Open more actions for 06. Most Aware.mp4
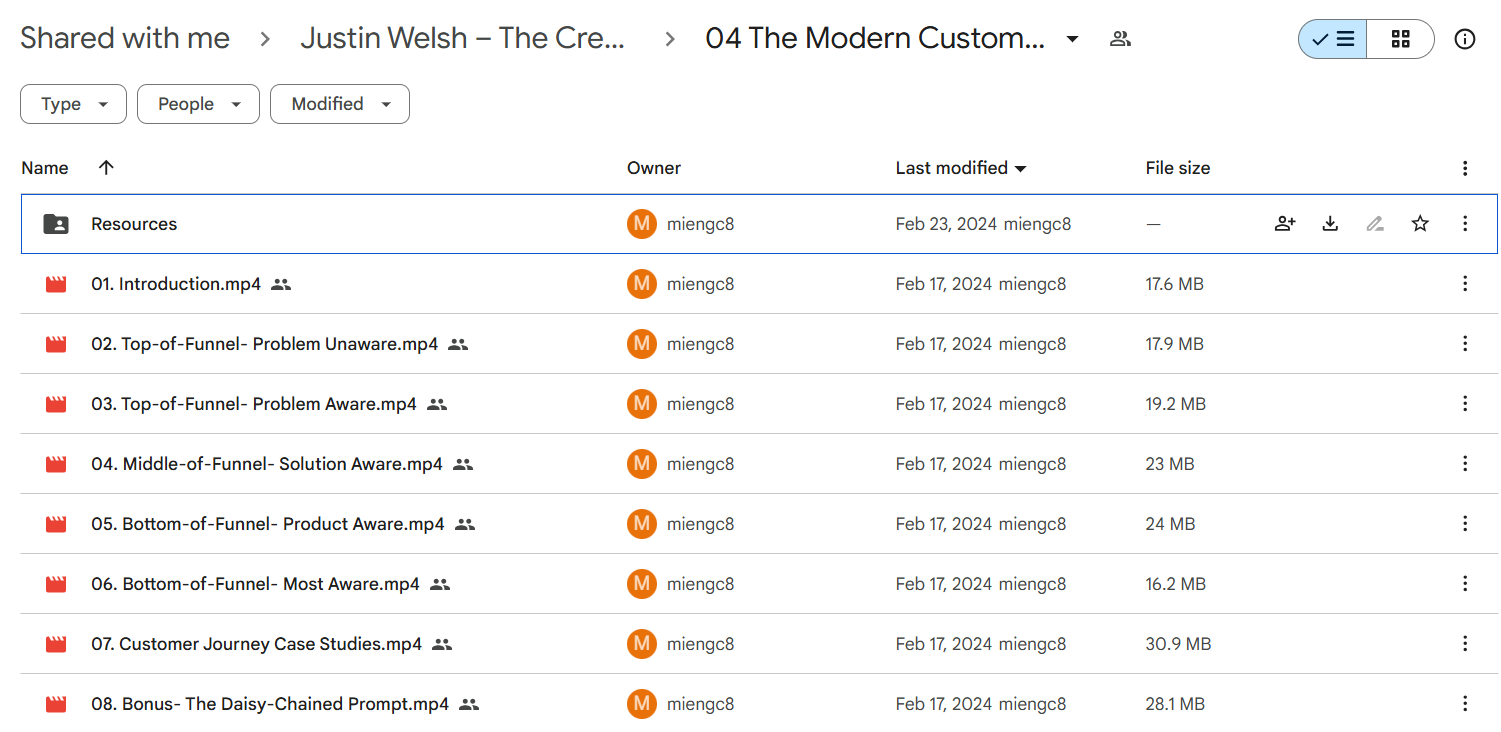Viewport: 1501px width, 732px height. tap(1465, 584)
